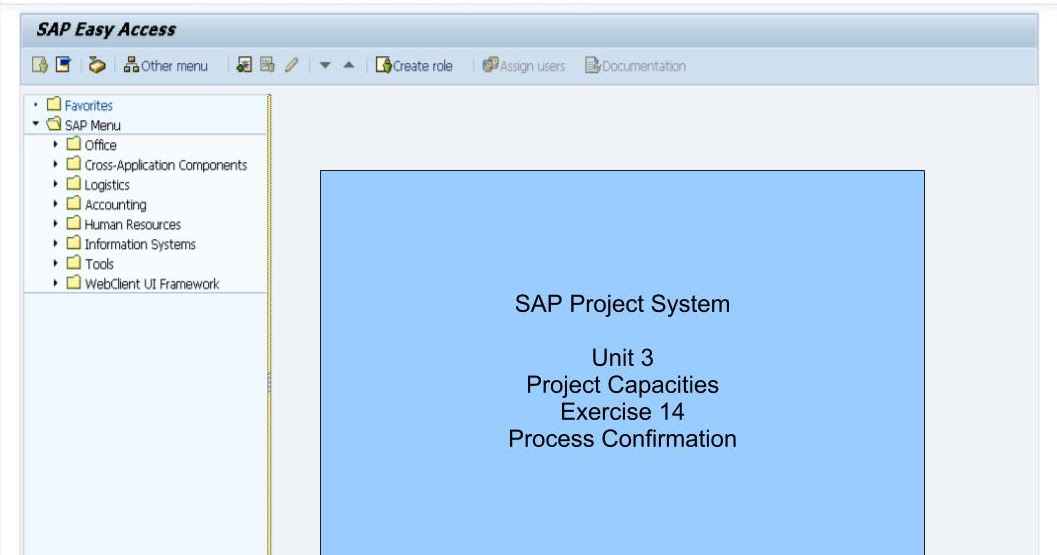Click the Tools folder icon
The image size is (1057, 555).
pos(73,263)
